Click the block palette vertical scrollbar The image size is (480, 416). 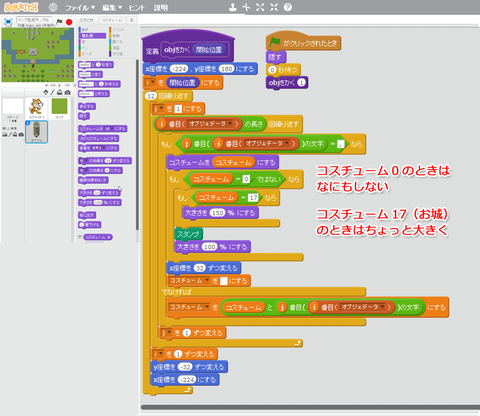[137, 145]
